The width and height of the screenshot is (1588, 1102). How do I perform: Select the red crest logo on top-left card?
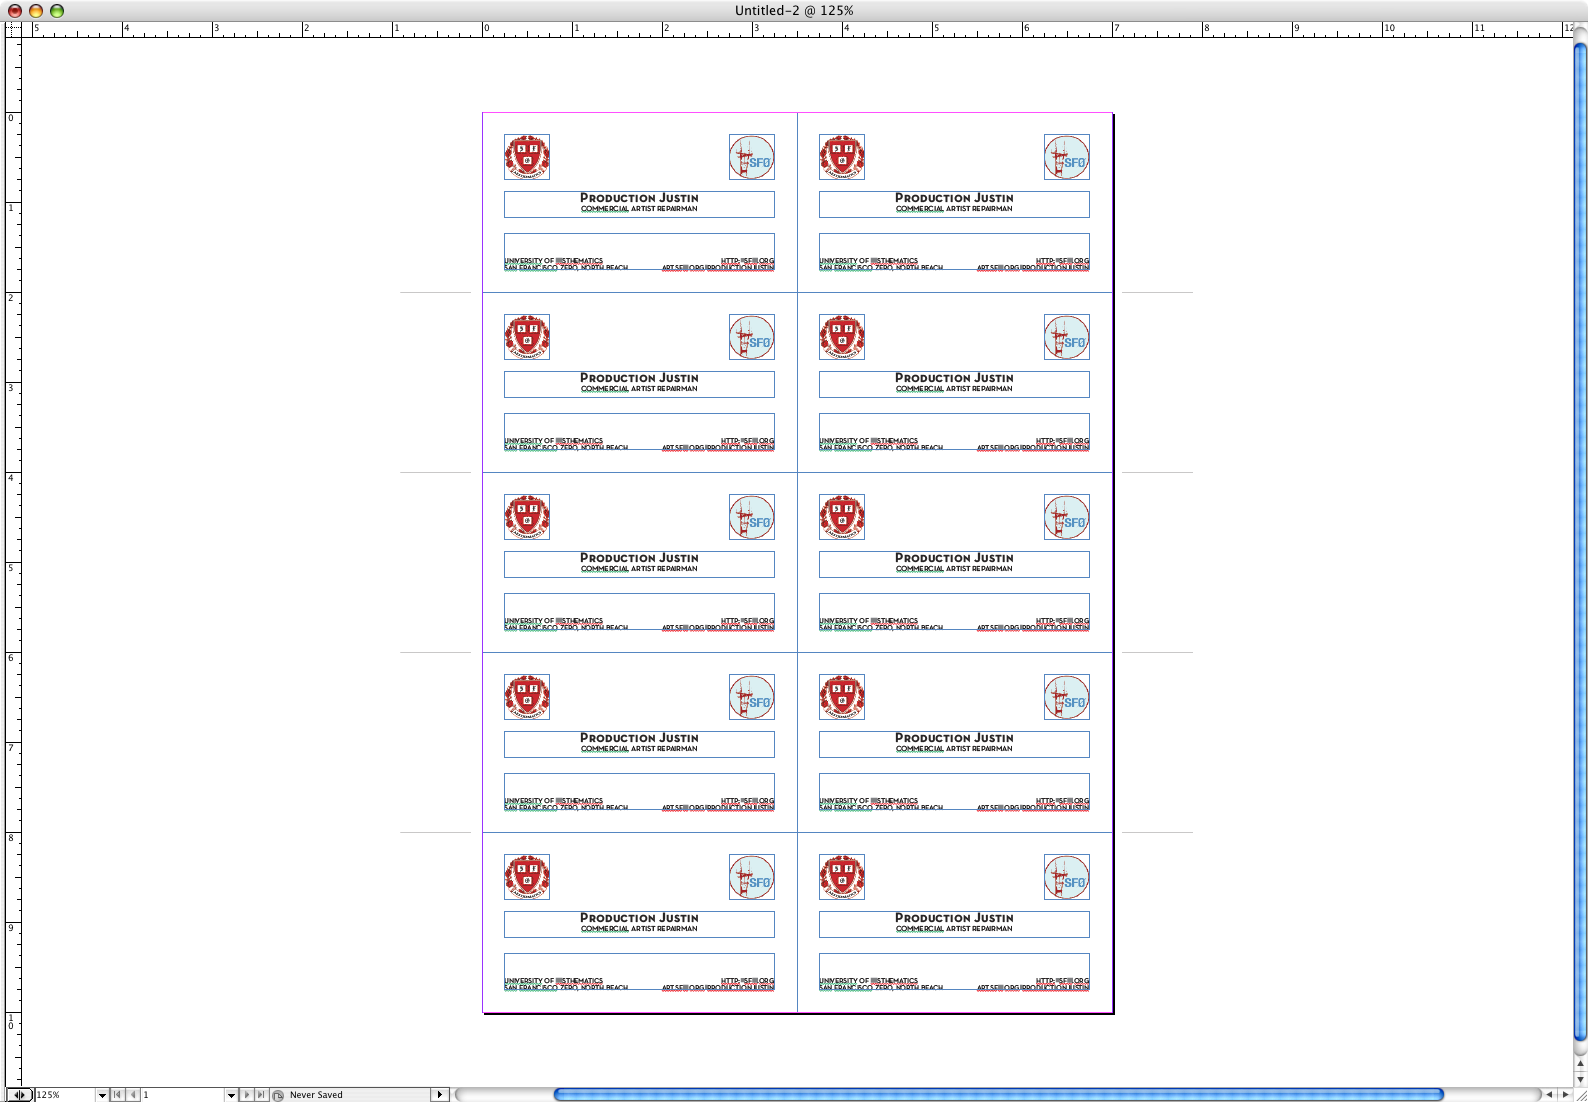[527, 157]
